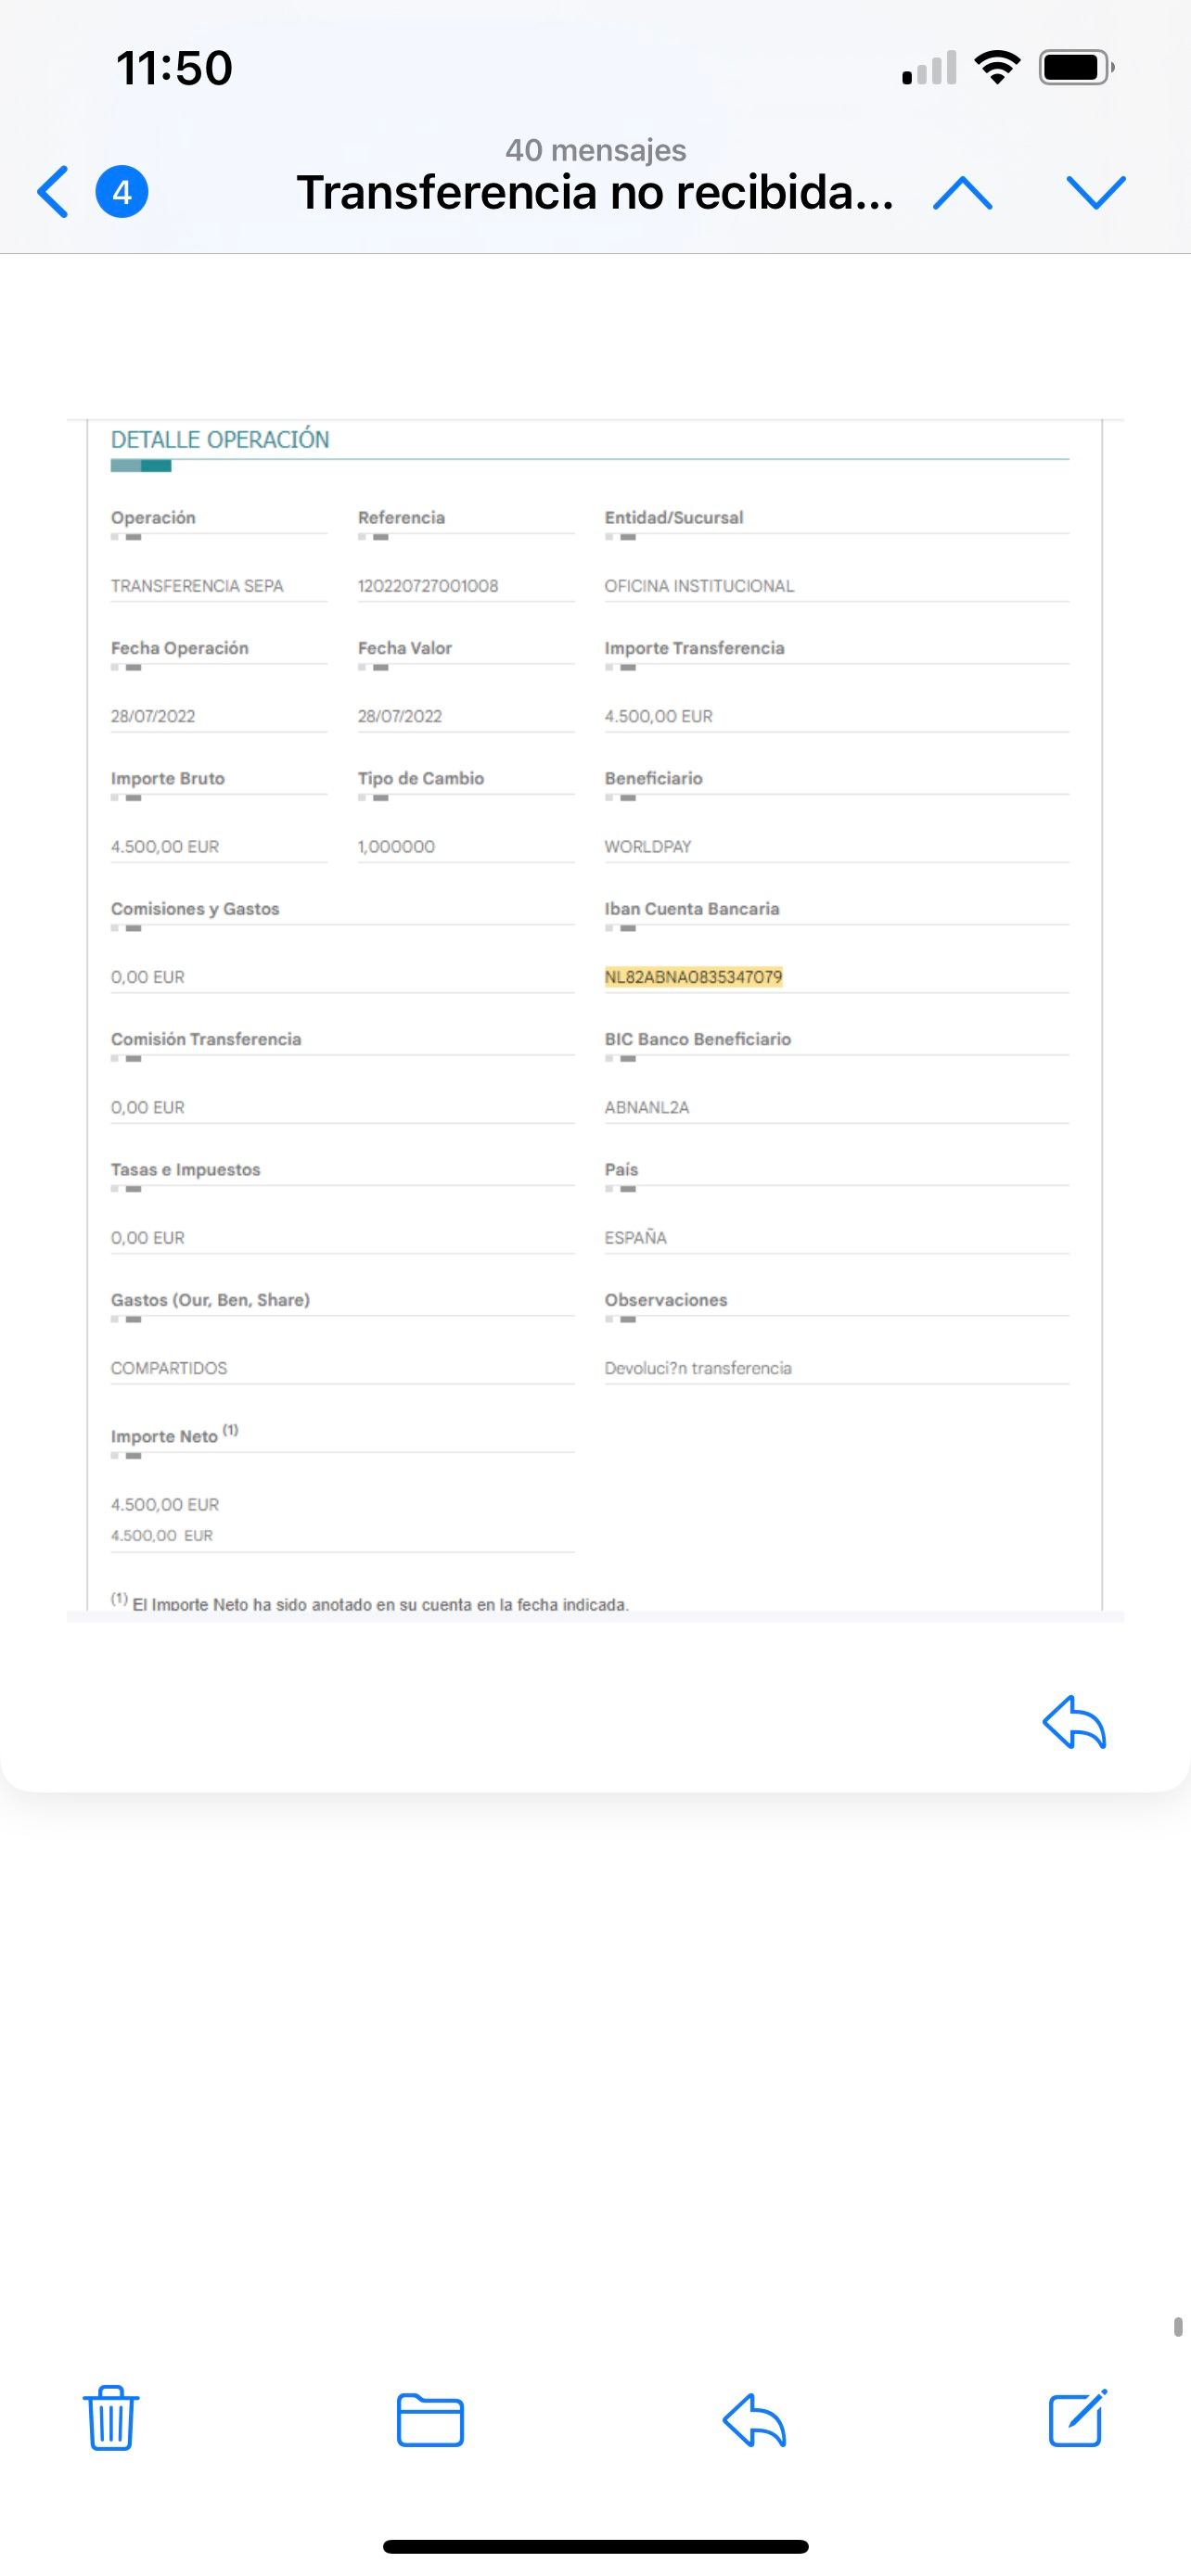
Task: Tap the DETALLE OPERACIÓN heading in attachment
Action: pos(220,440)
